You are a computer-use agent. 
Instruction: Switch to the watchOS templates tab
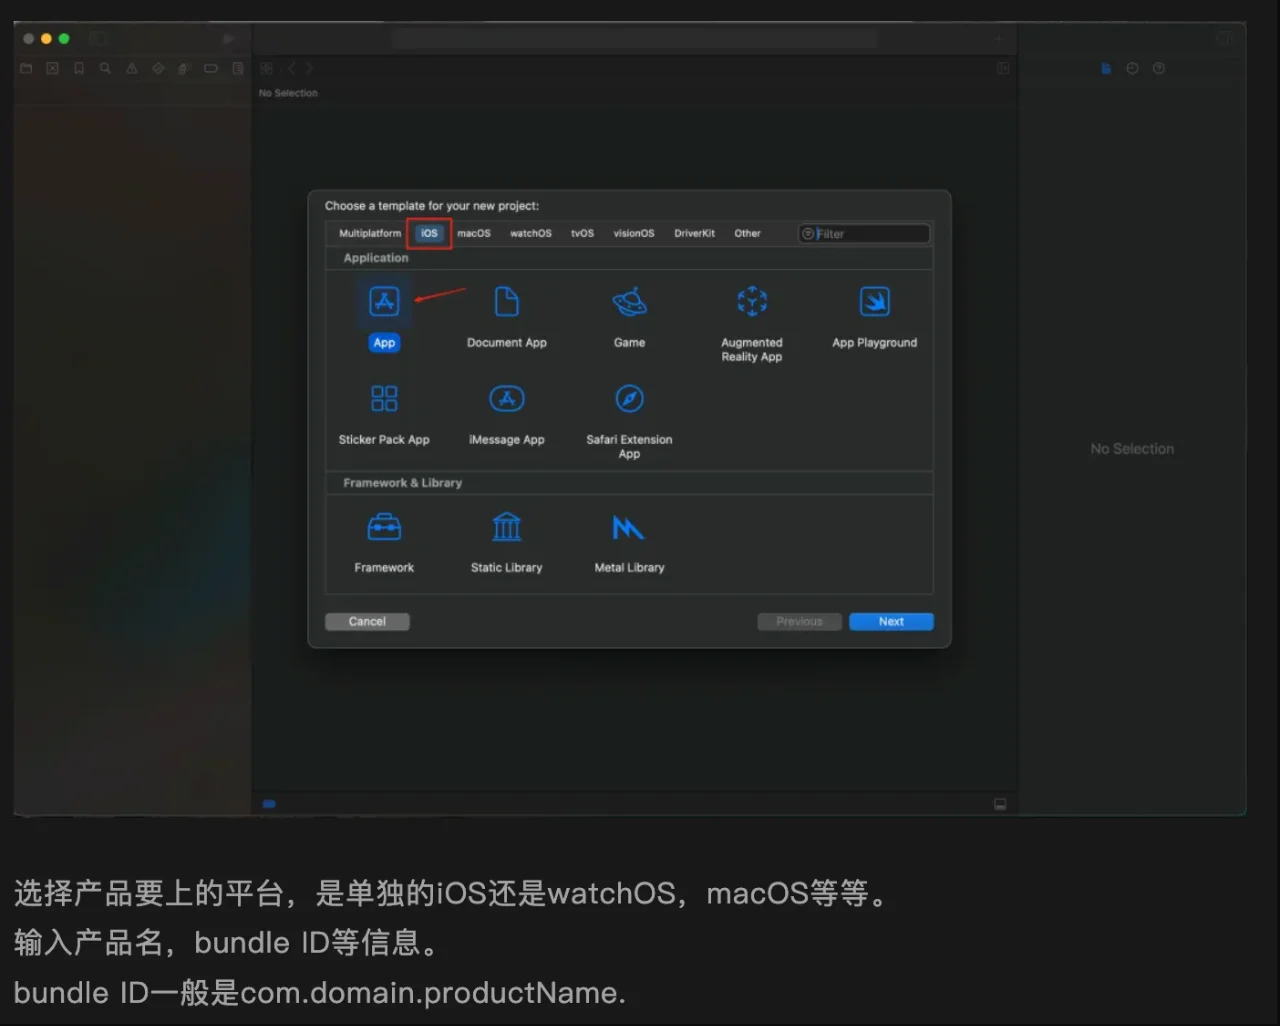click(x=530, y=233)
